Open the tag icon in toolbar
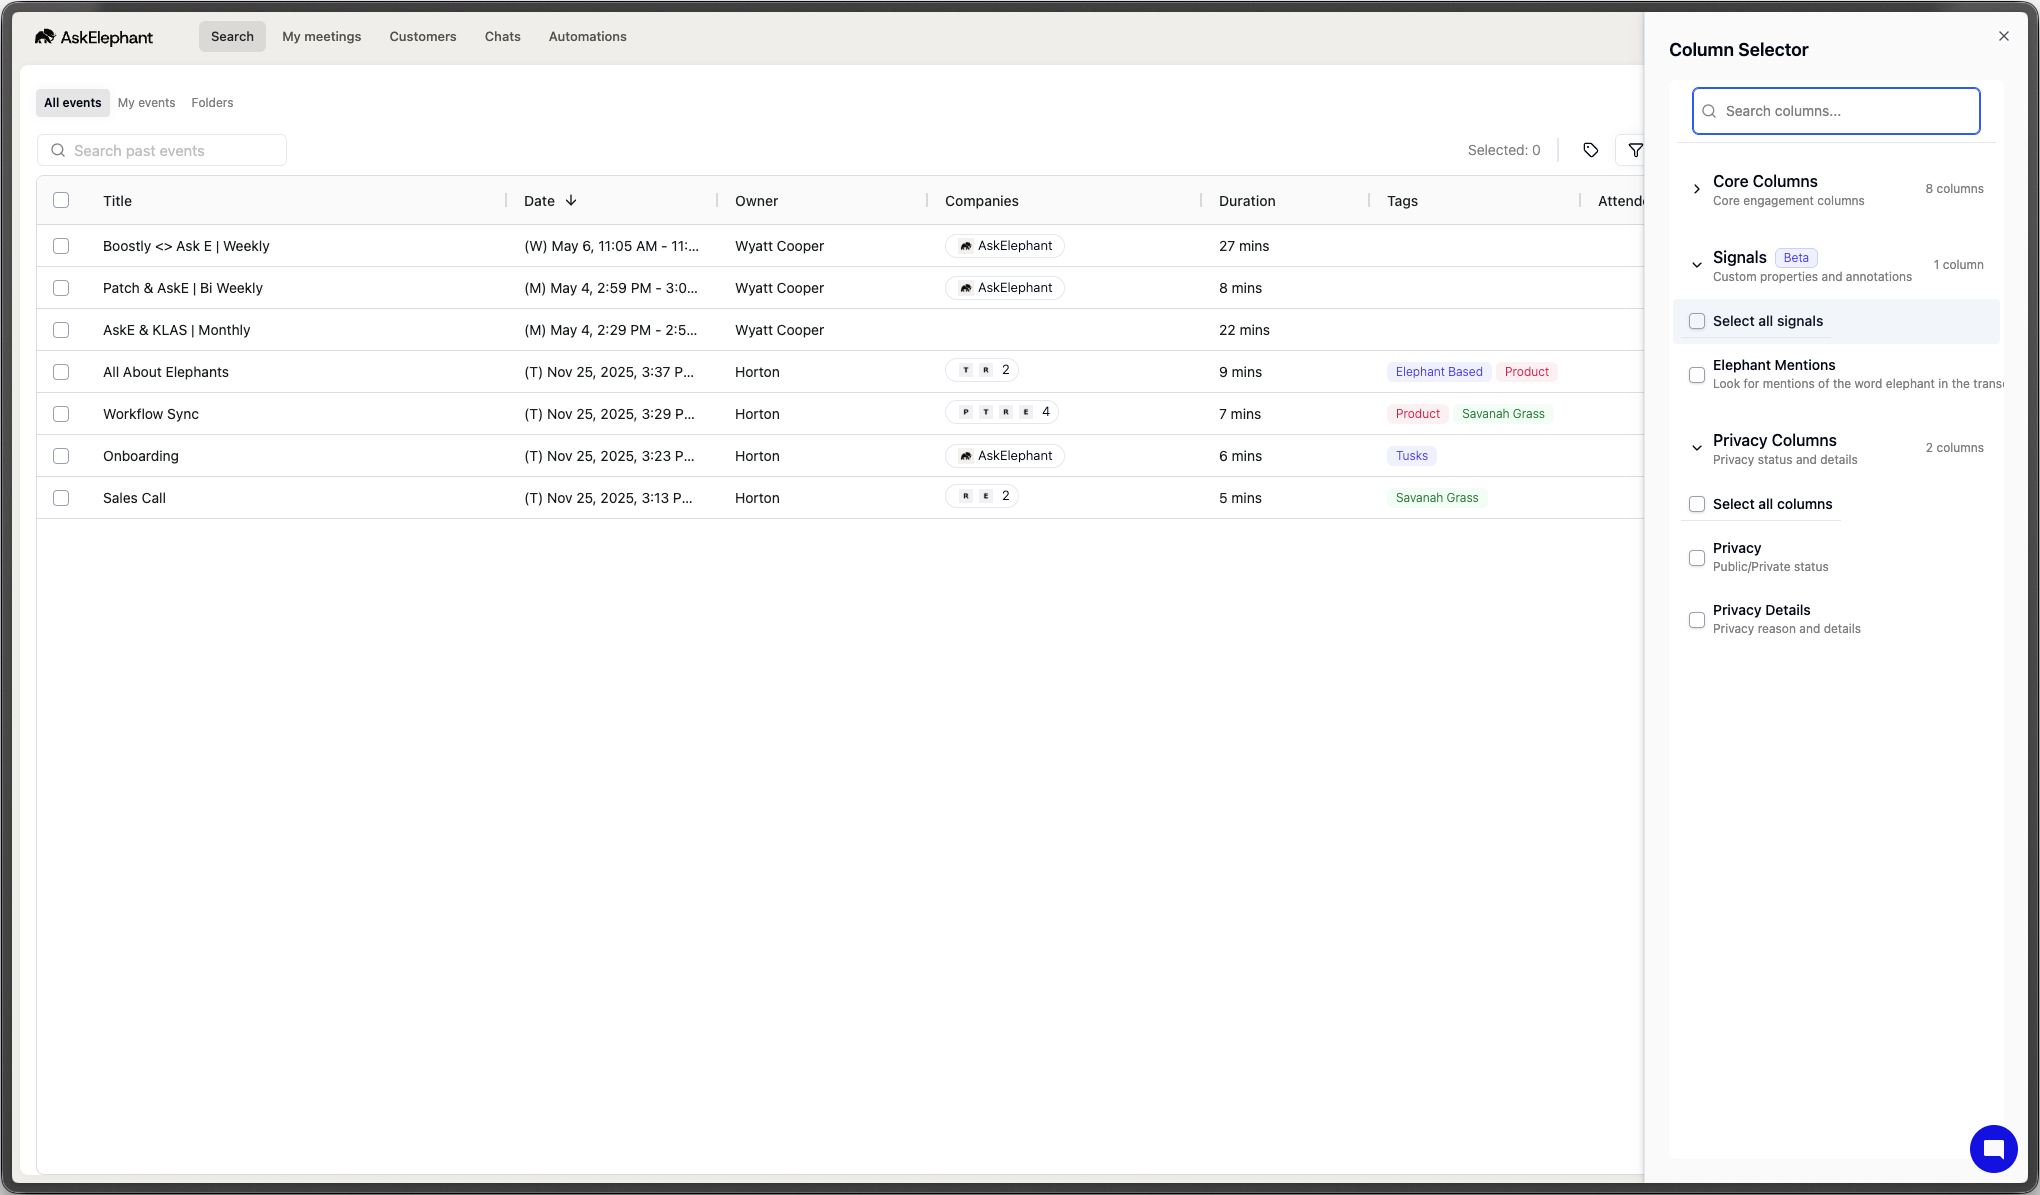Viewport: 2040px width, 1195px height. pyautogui.click(x=1590, y=150)
